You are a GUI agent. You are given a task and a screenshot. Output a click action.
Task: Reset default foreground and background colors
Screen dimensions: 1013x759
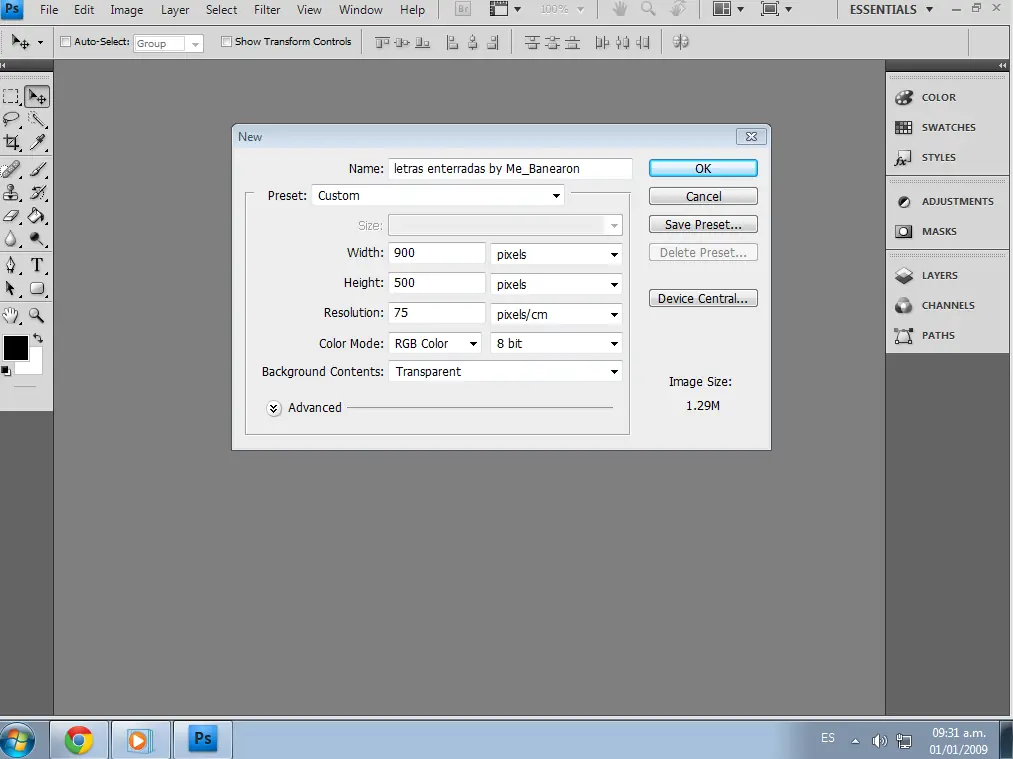tap(5, 371)
